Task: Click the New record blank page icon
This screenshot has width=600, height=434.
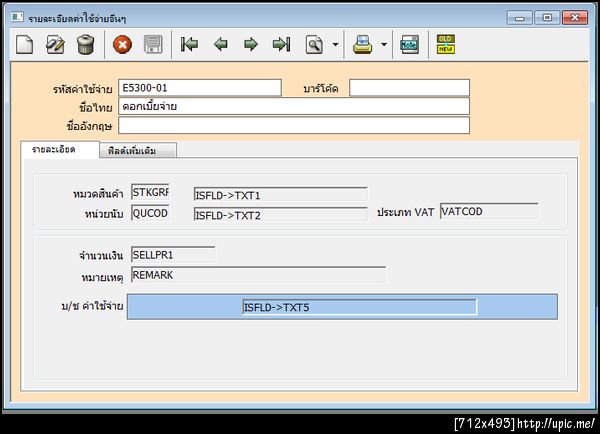Action: pos(24,44)
